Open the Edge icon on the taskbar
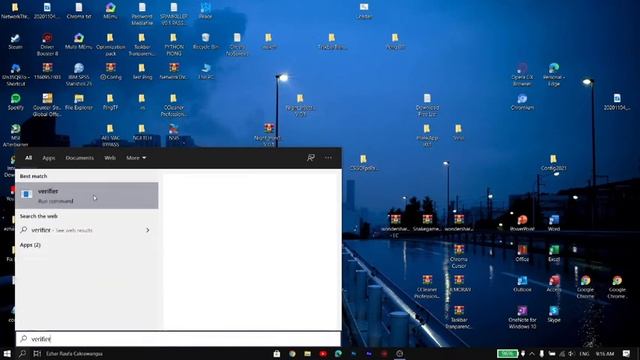 pyautogui.click(x=338, y=353)
